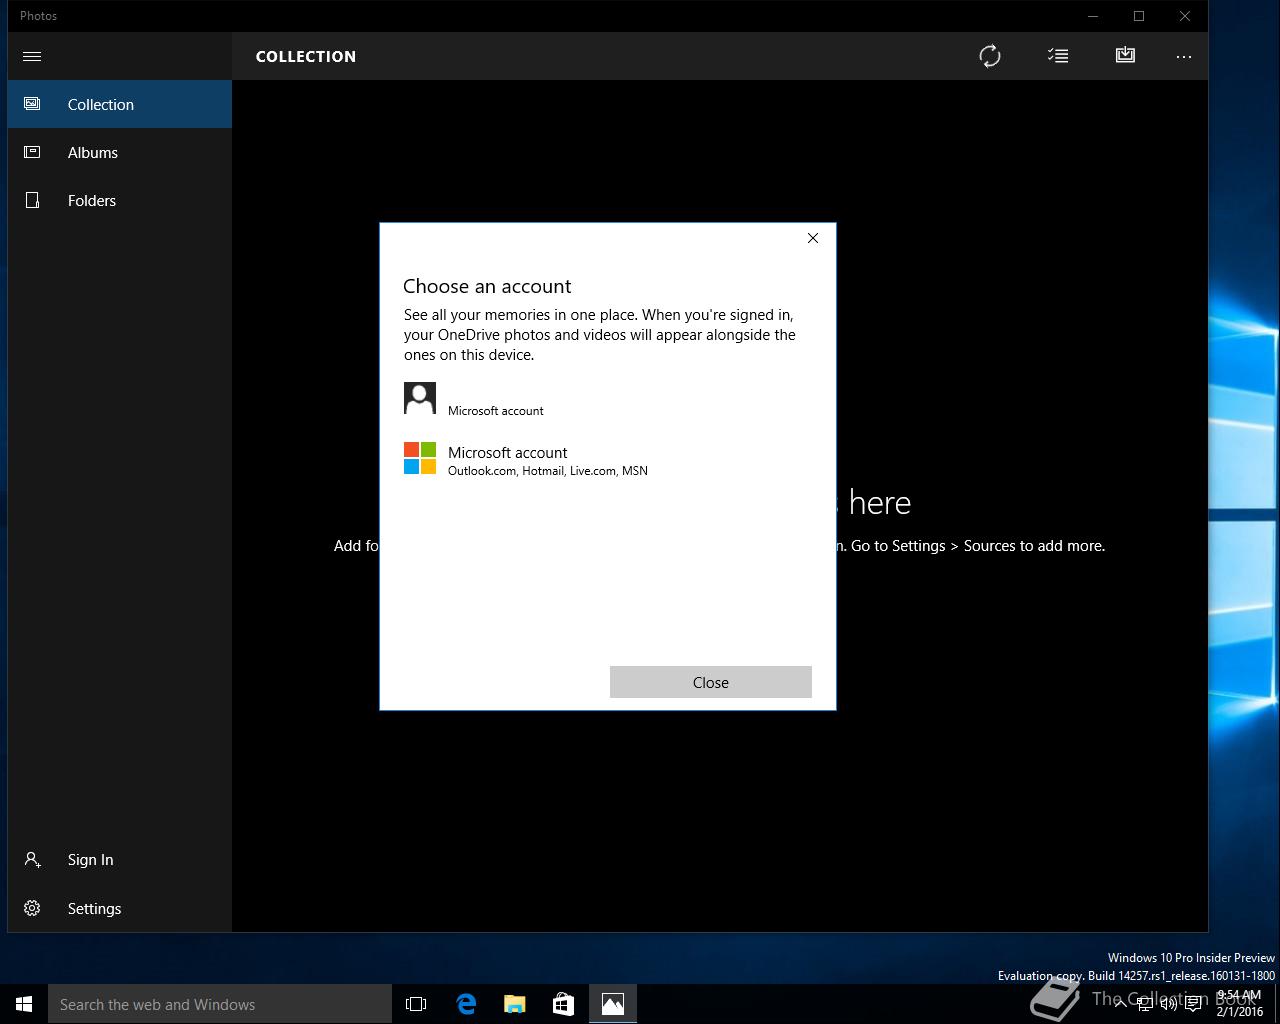The height and width of the screenshot is (1024, 1280).
Task: Toggle the hamburger navigation menu
Action: pos(32,56)
